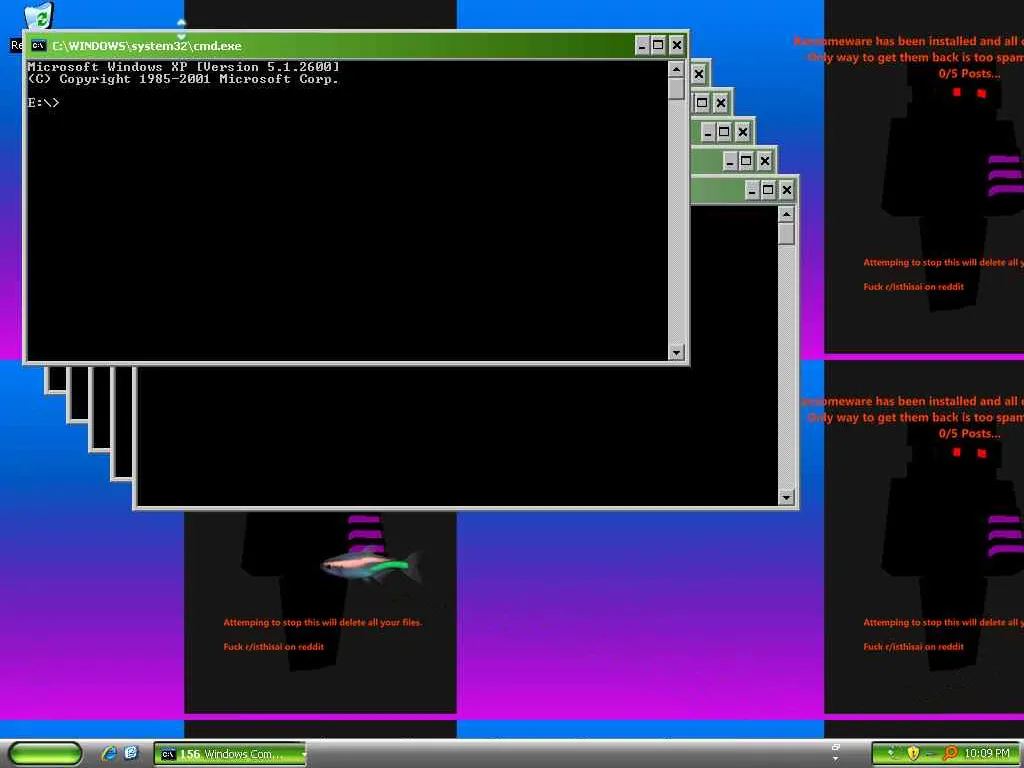
Task: Maximize the fifth cascaded cmd window from the top
Action: pos(746,161)
